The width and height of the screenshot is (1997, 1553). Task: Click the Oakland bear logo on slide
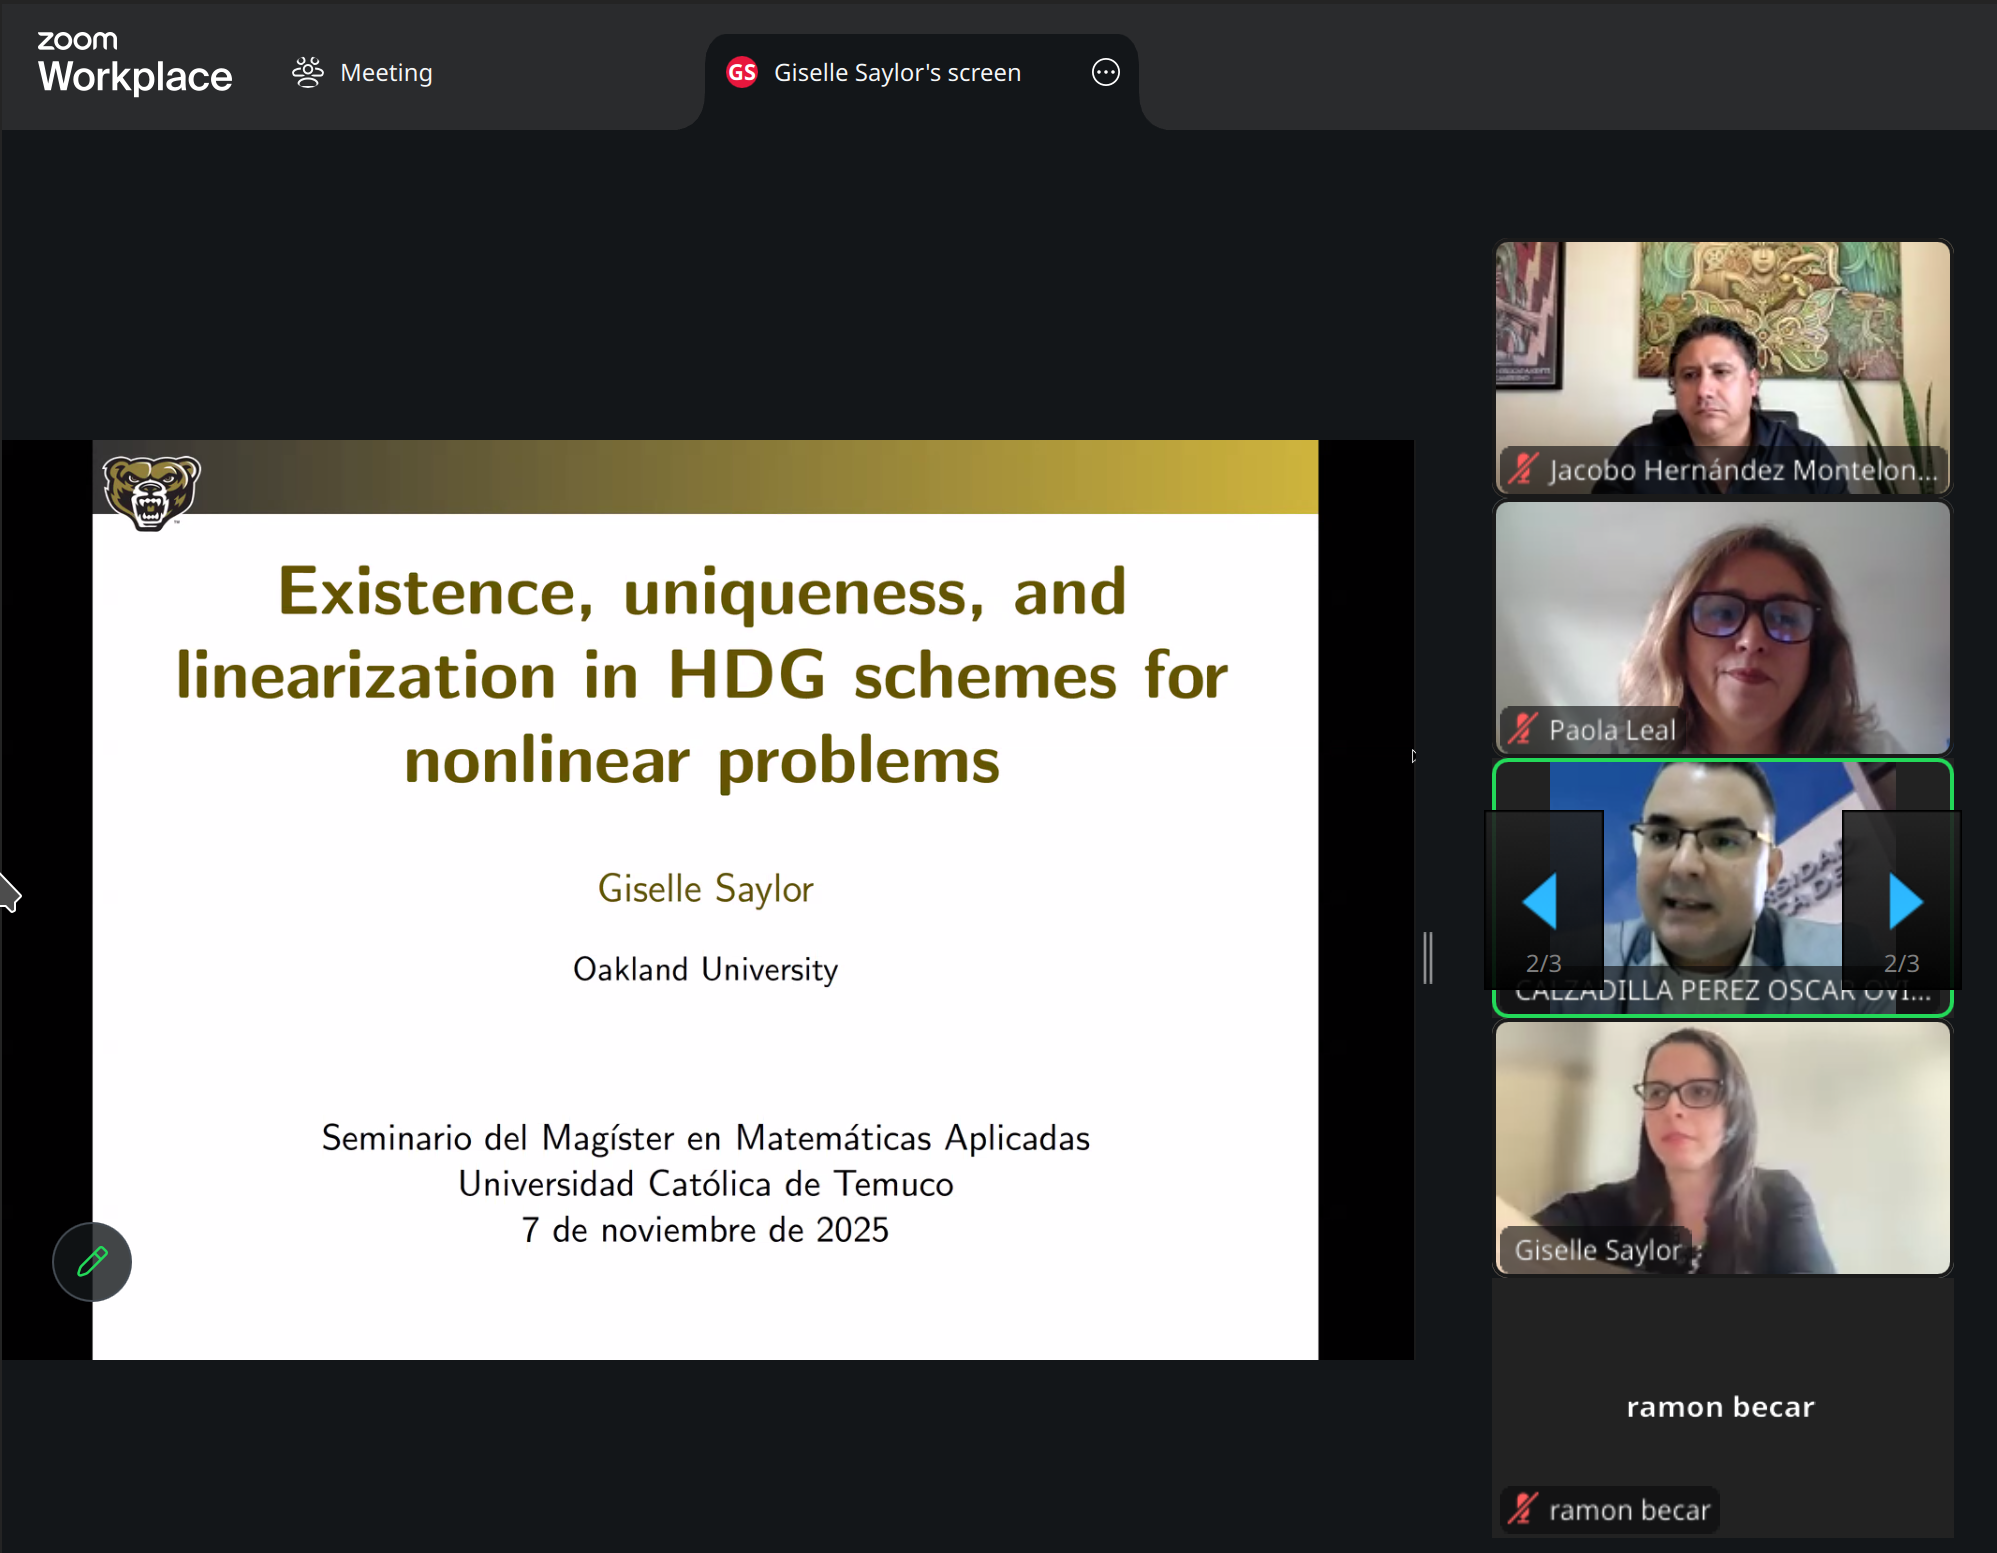[151, 491]
